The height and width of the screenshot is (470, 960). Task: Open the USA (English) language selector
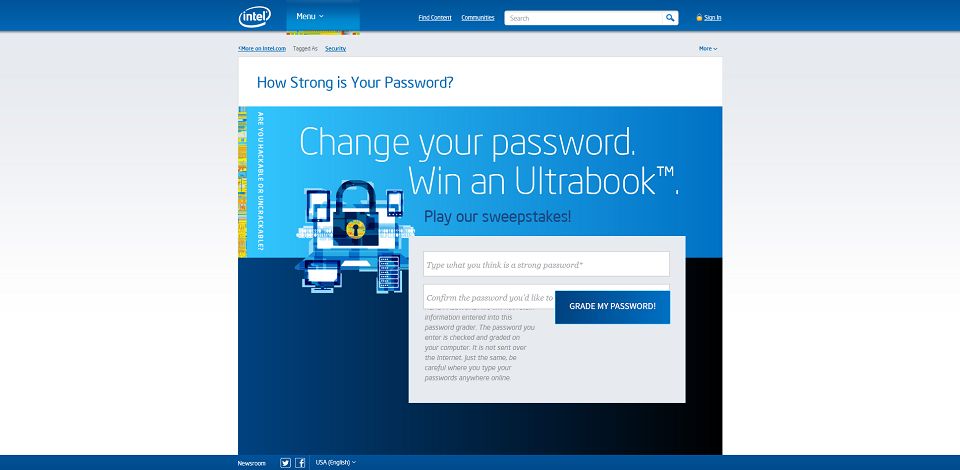336,463
